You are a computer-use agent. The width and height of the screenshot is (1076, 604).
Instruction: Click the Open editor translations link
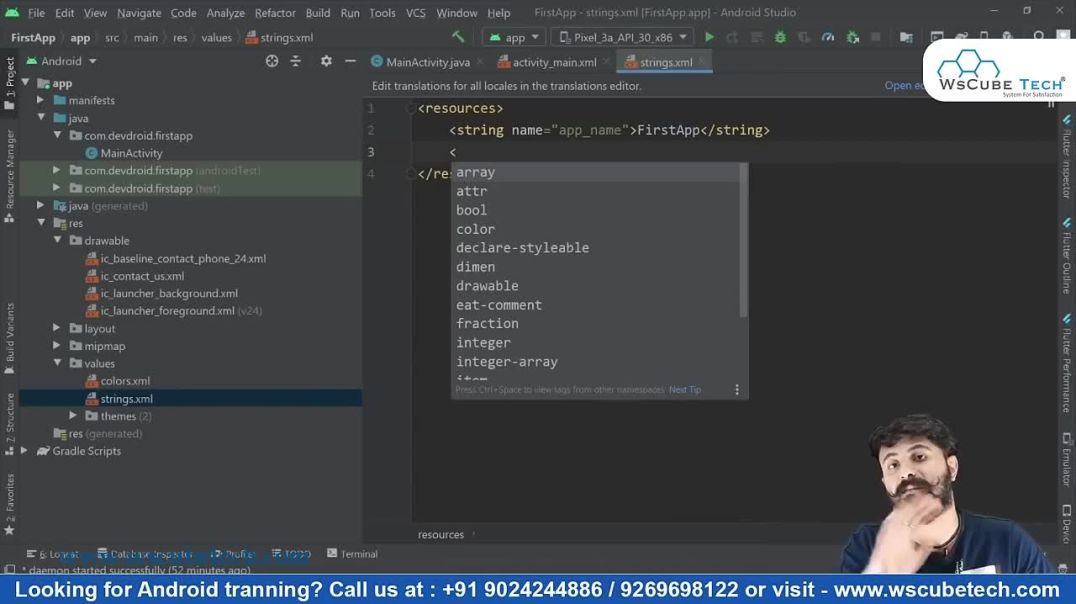point(903,85)
